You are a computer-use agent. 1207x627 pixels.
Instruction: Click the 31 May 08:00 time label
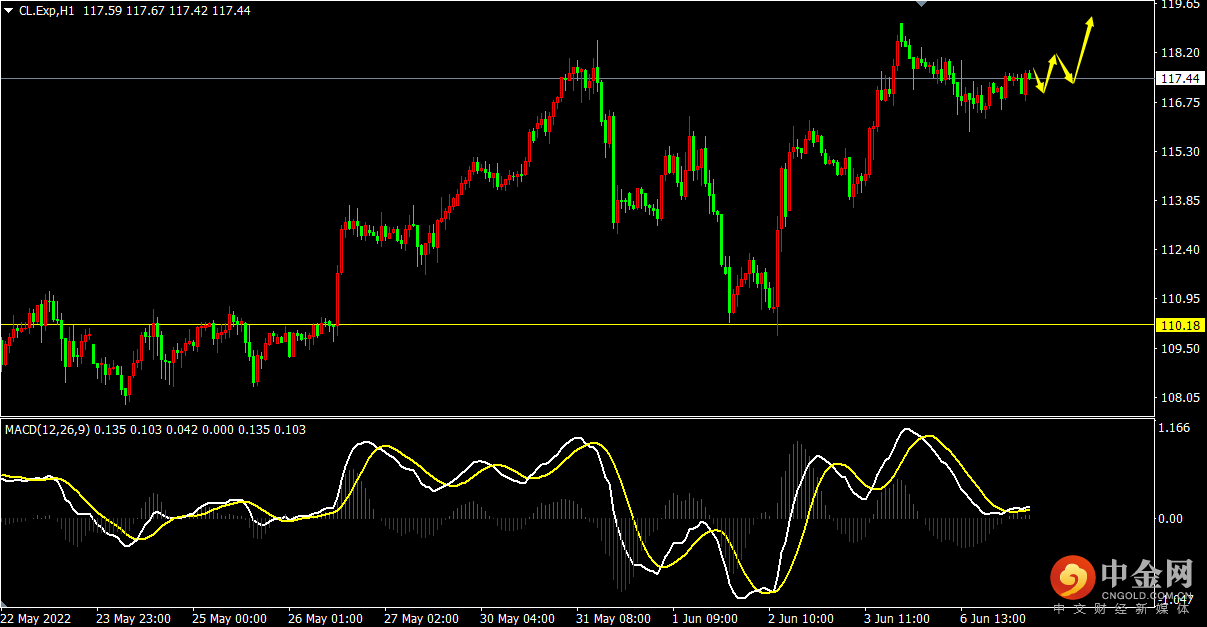[613, 619]
